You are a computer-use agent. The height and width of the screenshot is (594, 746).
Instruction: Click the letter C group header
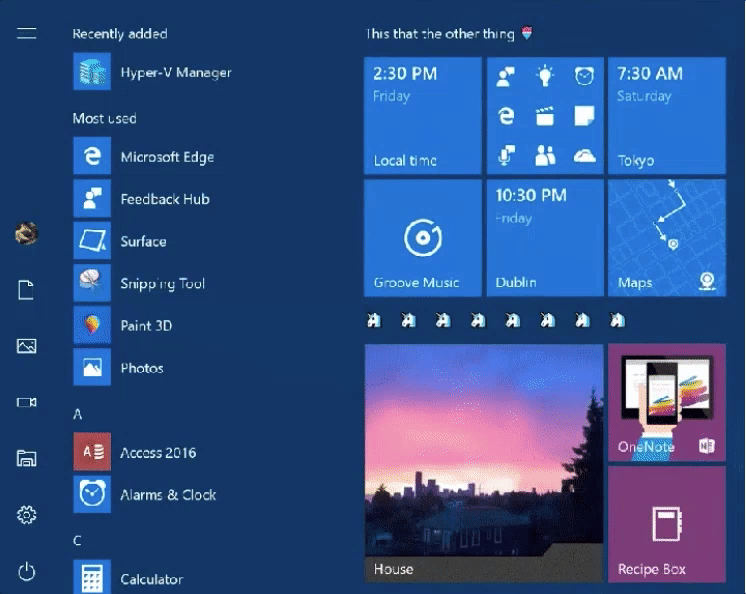coord(78,540)
